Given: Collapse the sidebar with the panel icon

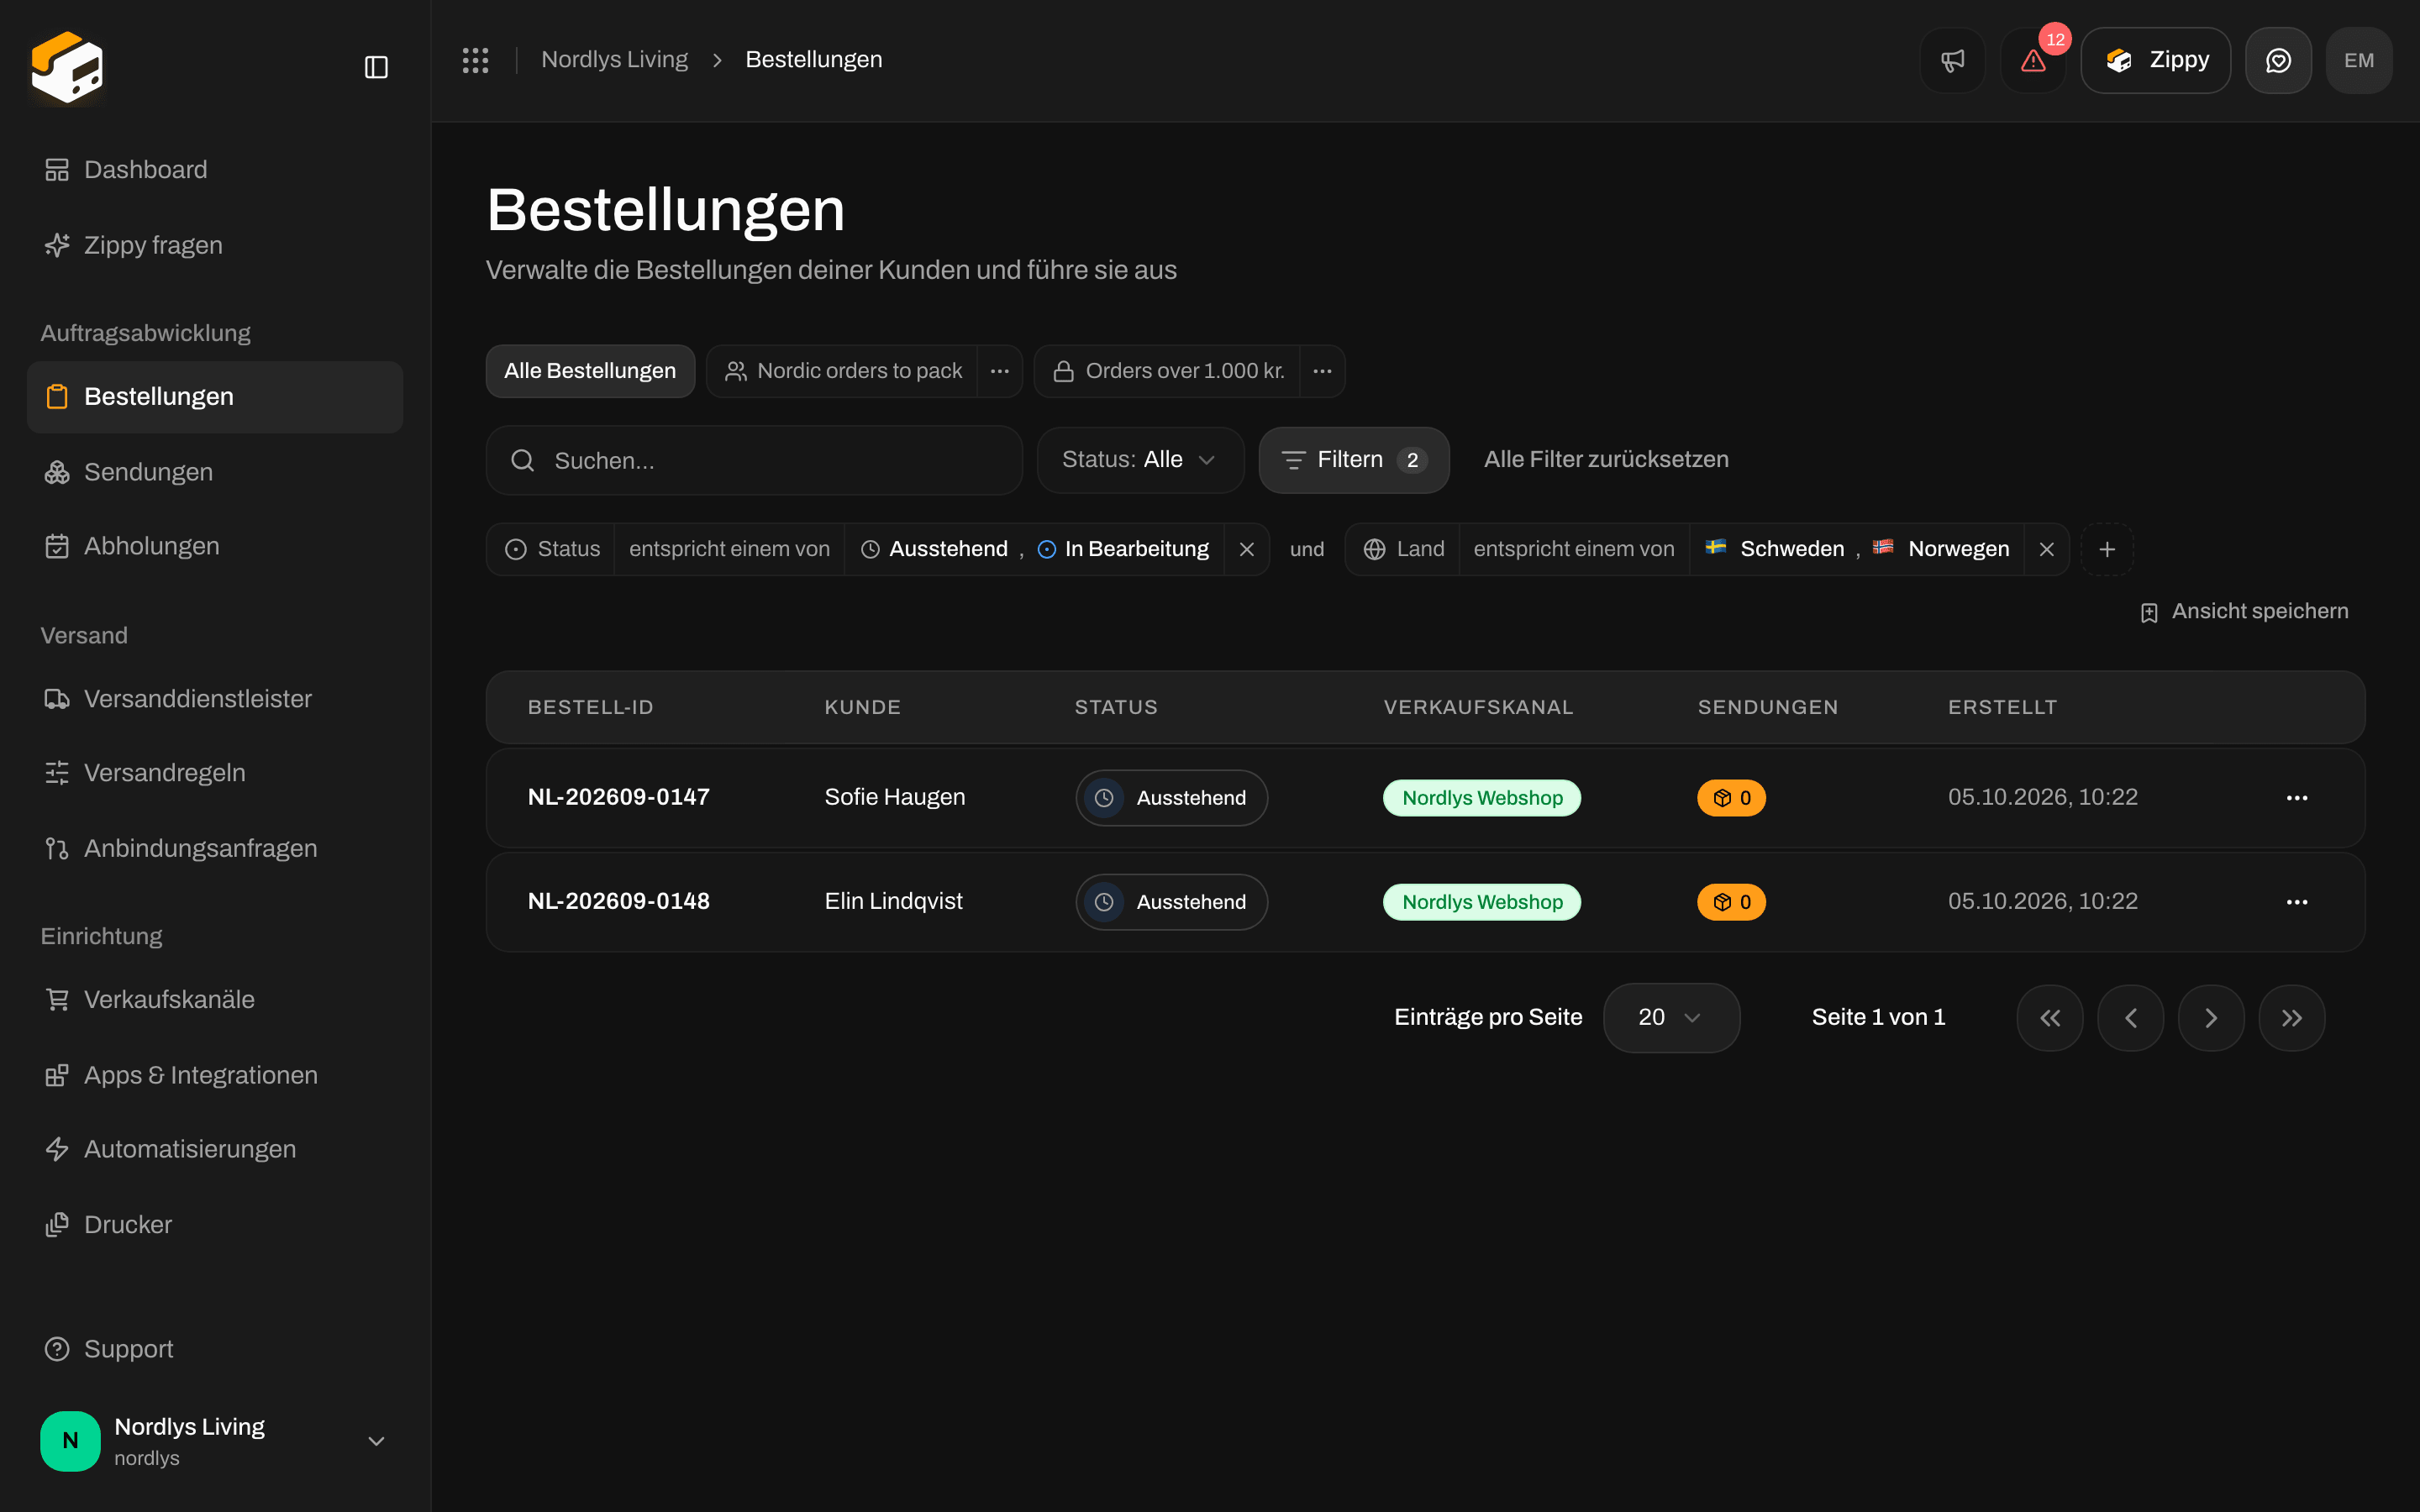Looking at the screenshot, I should (x=376, y=67).
